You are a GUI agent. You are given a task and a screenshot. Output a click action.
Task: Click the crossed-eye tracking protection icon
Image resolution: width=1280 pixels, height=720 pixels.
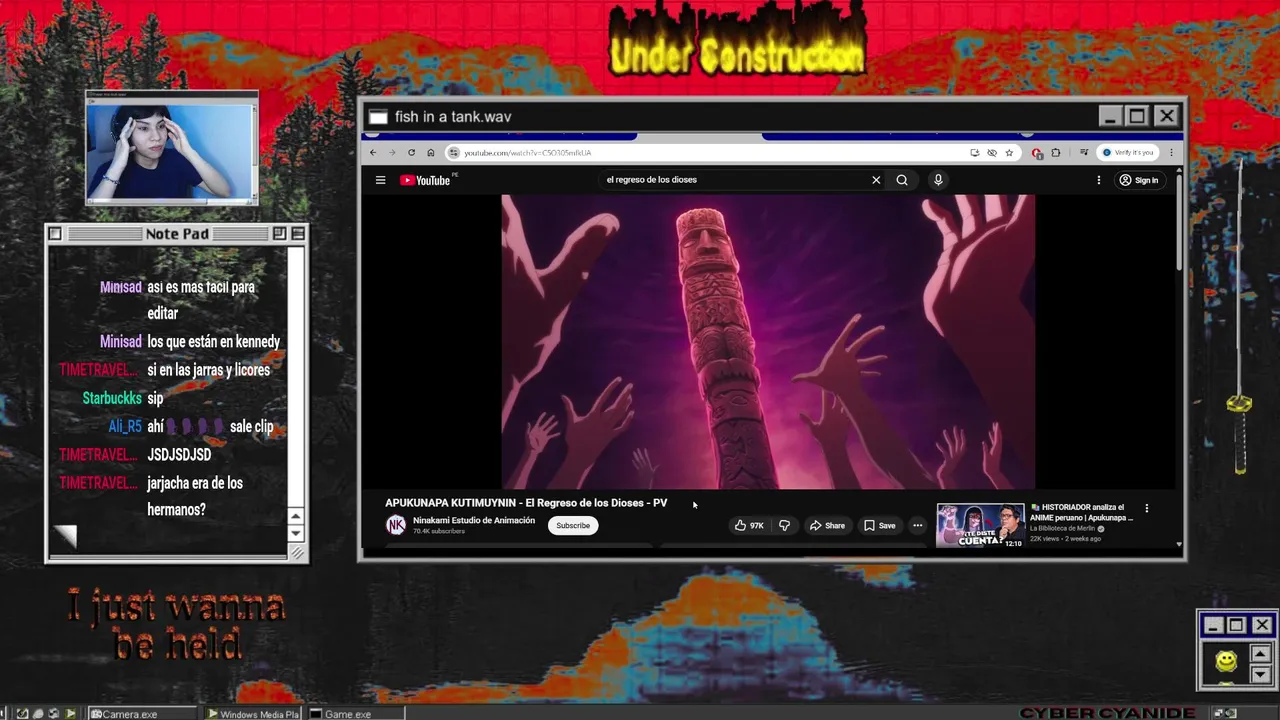(992, 153)
